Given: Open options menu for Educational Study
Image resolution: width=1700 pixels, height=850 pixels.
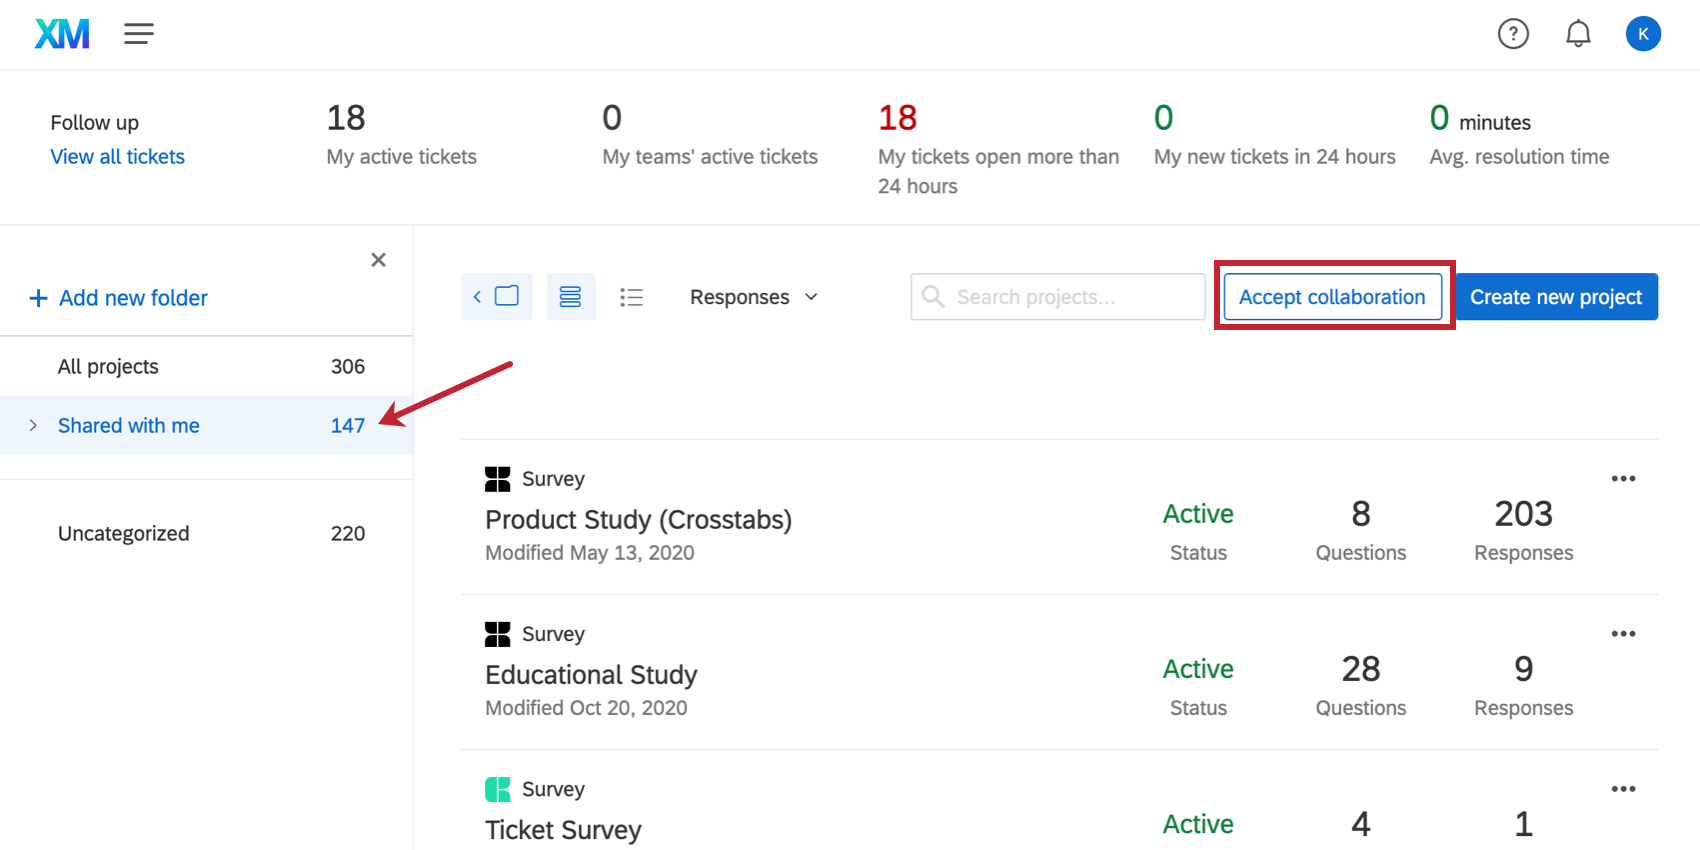Looking at the screenshot, I should 1623,634.
